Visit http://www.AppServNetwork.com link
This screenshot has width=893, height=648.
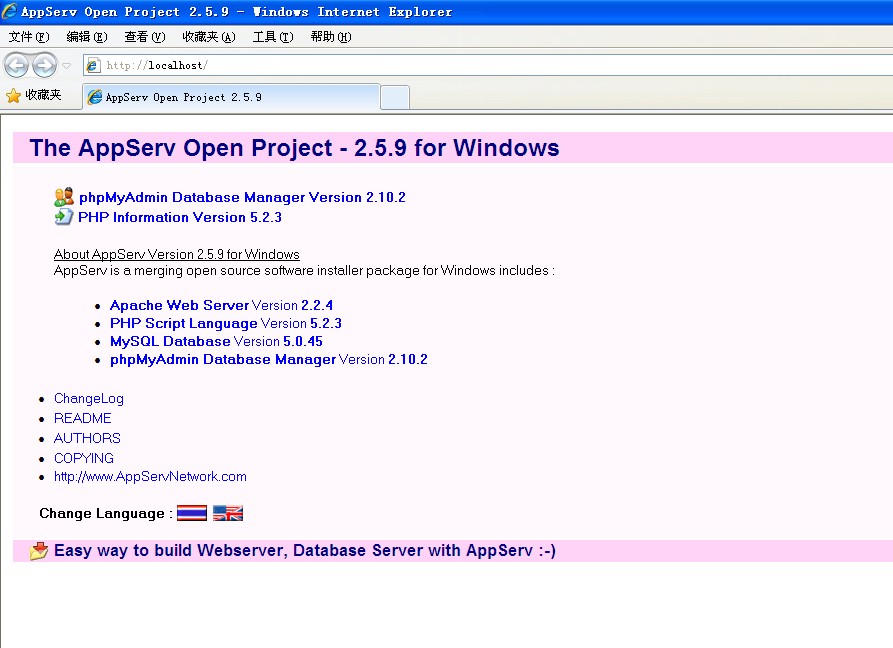pos(150,477)
